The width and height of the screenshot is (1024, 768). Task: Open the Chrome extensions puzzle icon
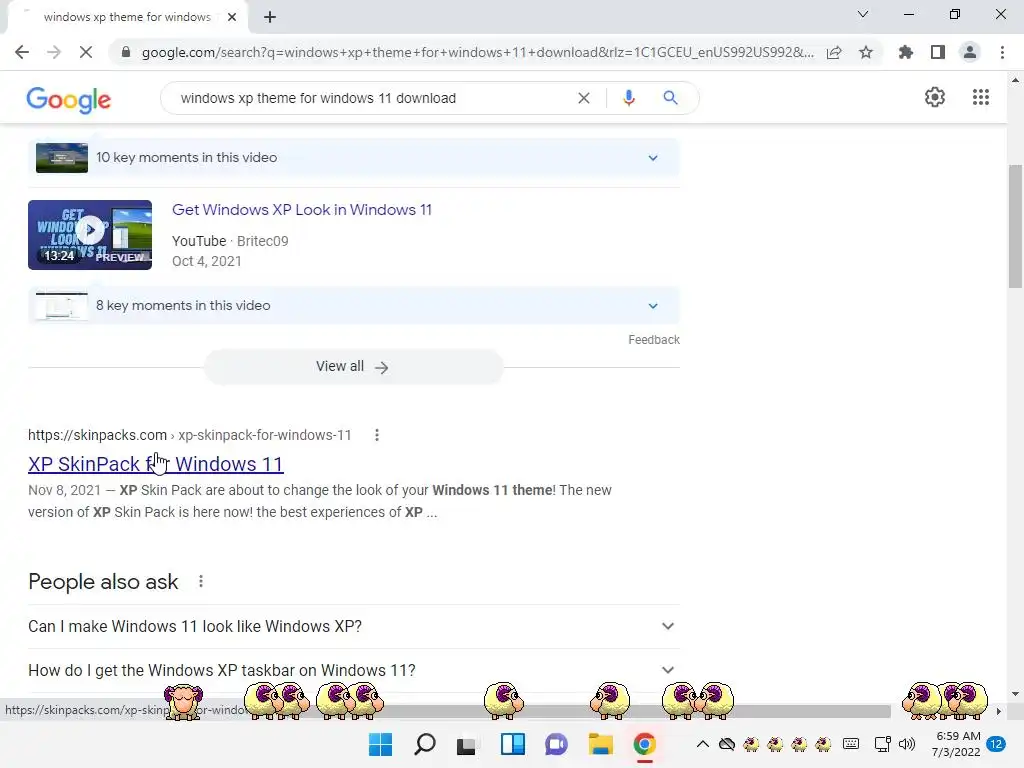point(906,52)
